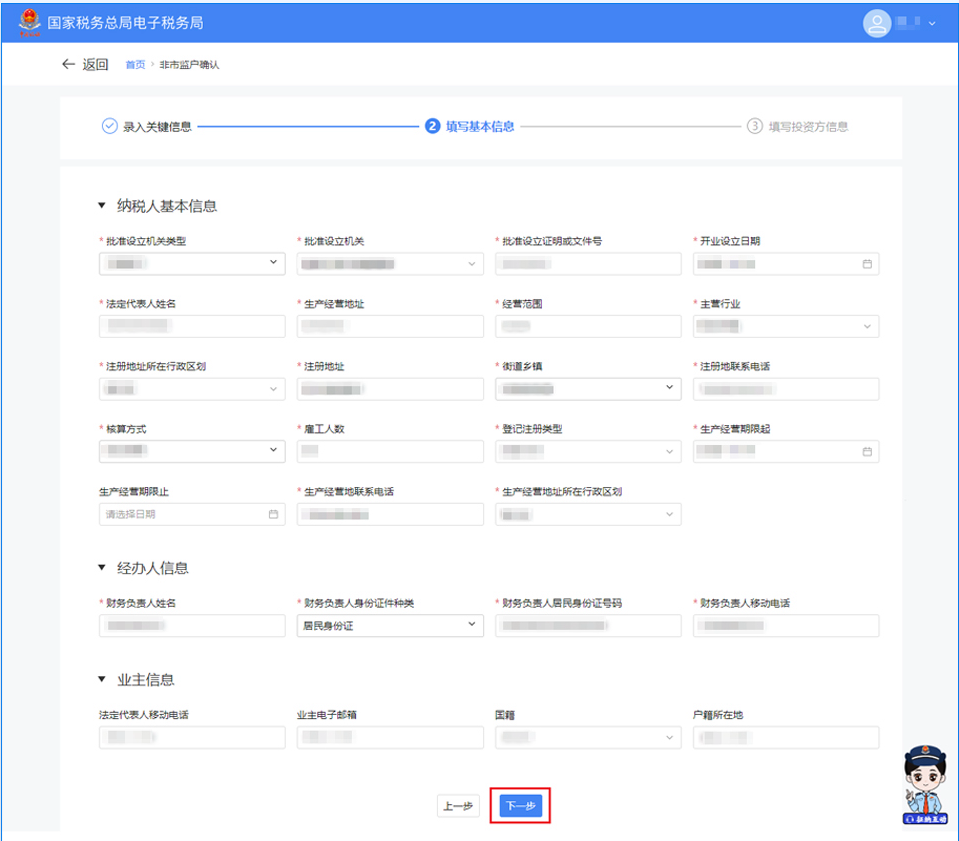Click completed step check icon 录入关键信息
Screen dimensions: 959x841
coord(110,126)
